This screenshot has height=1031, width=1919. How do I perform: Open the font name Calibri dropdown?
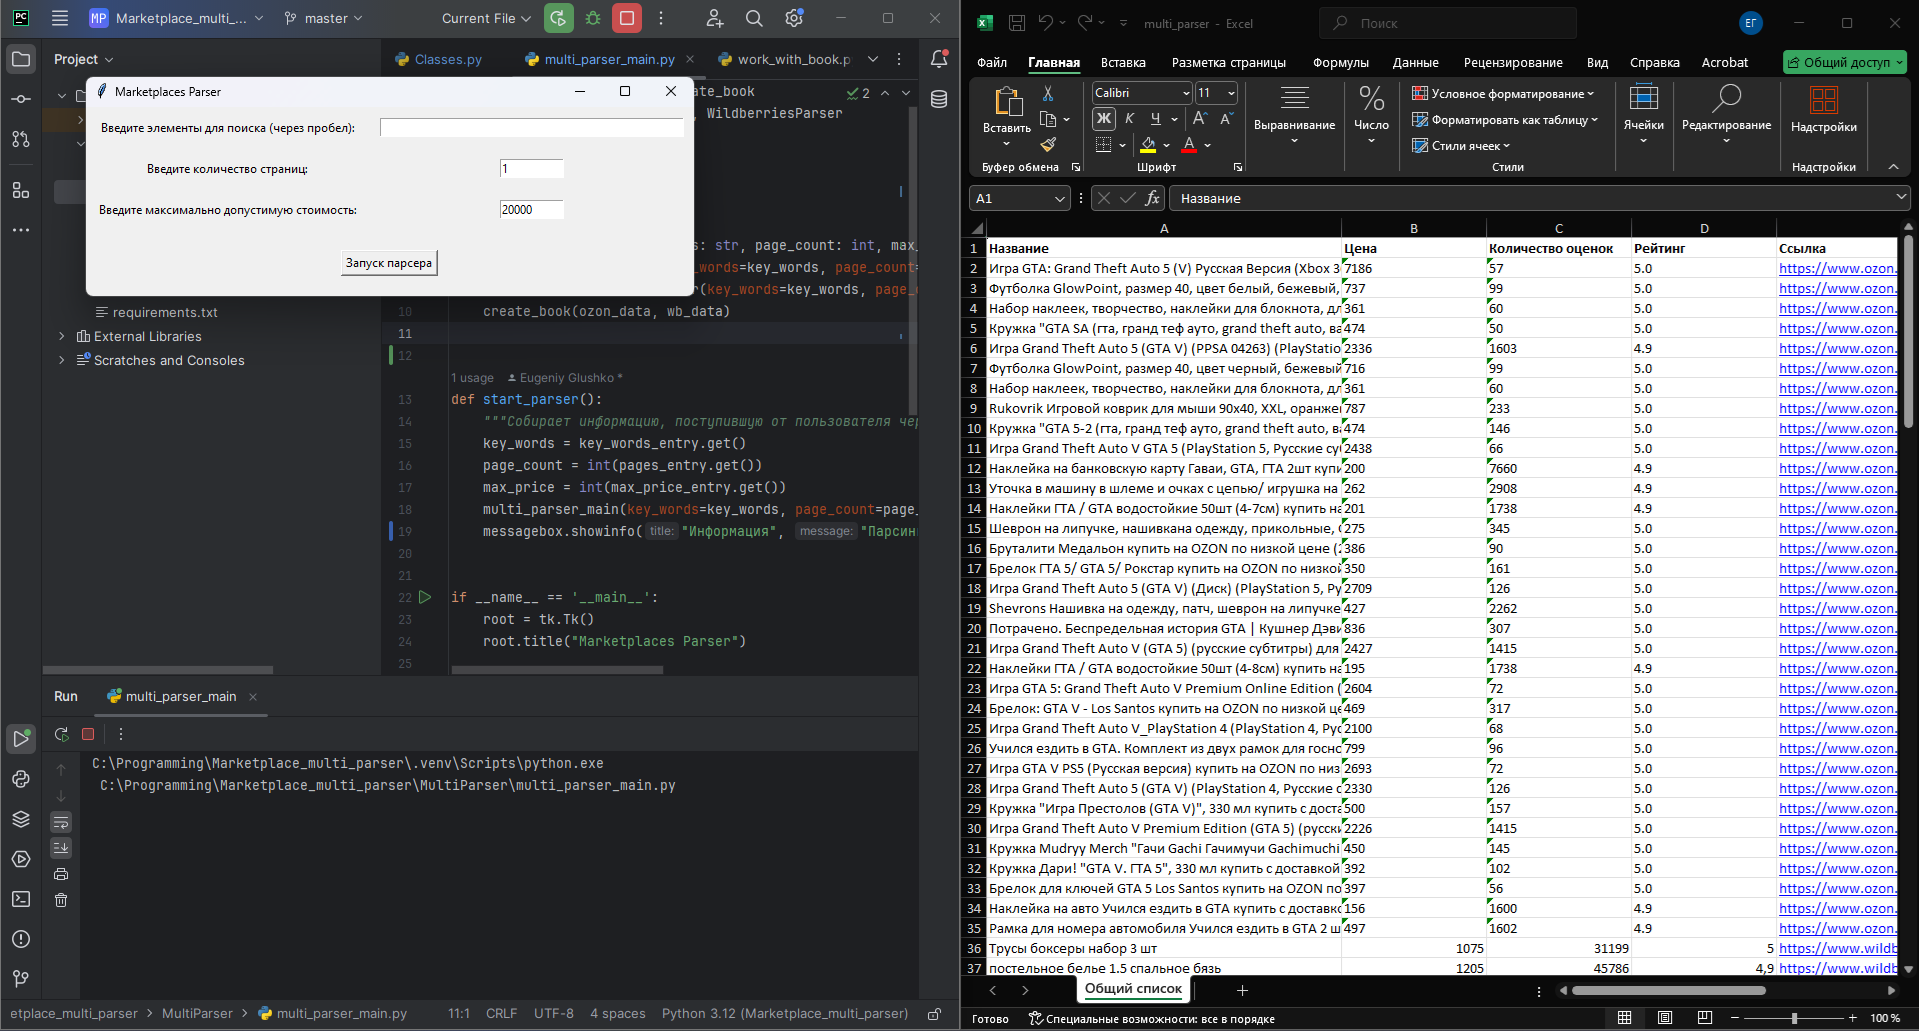tap(1186, 93)
